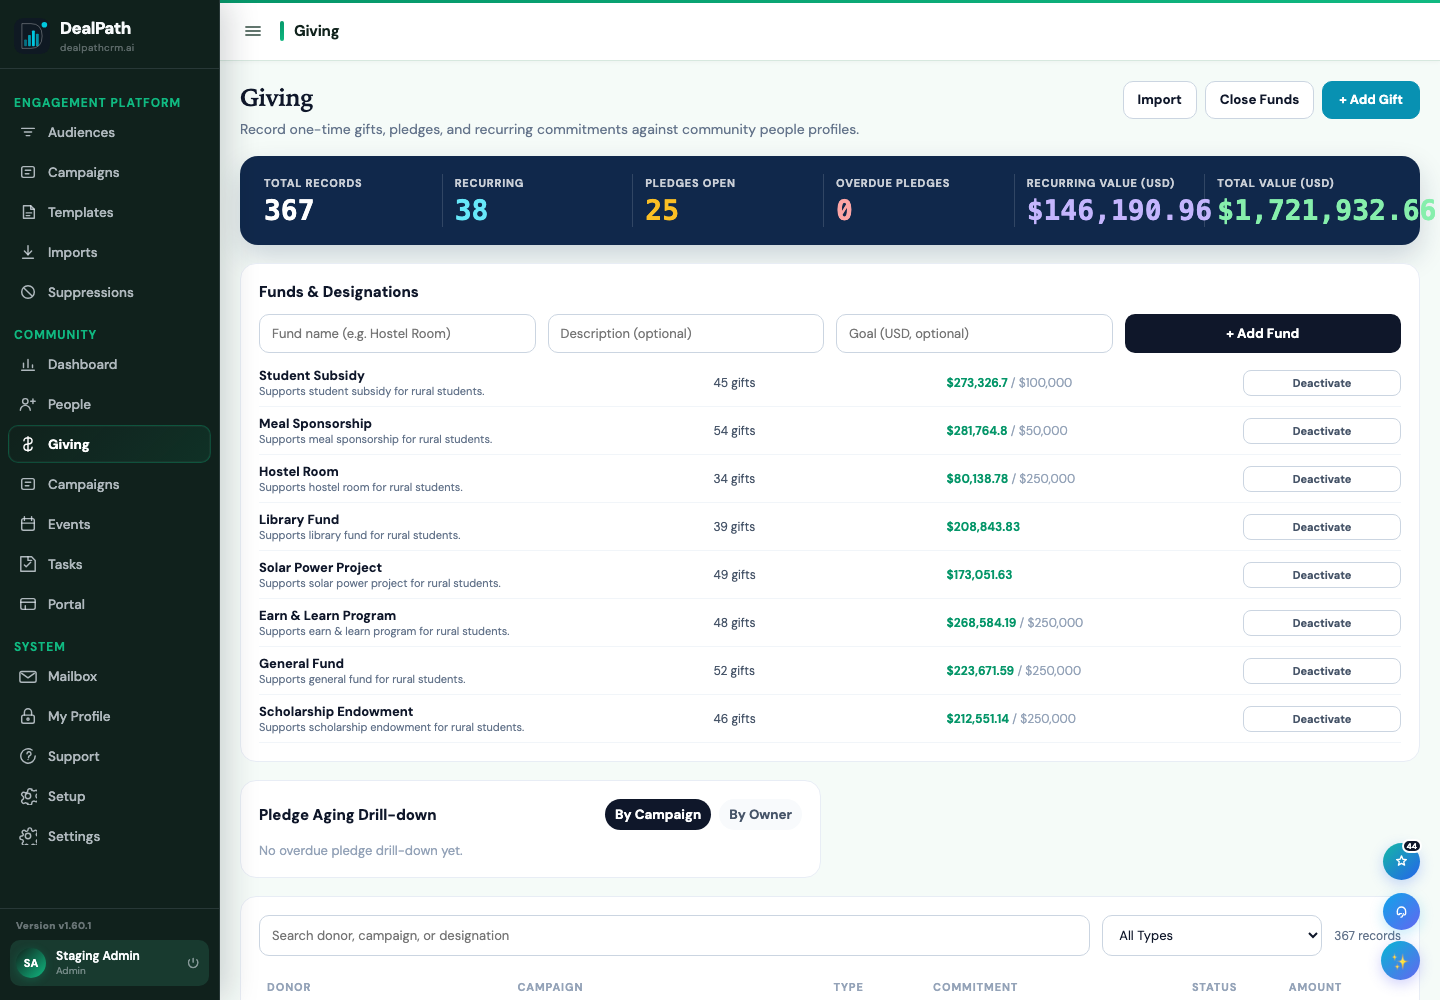
Task: Click the hamburger menu icon
Action: tap(253, 31)
